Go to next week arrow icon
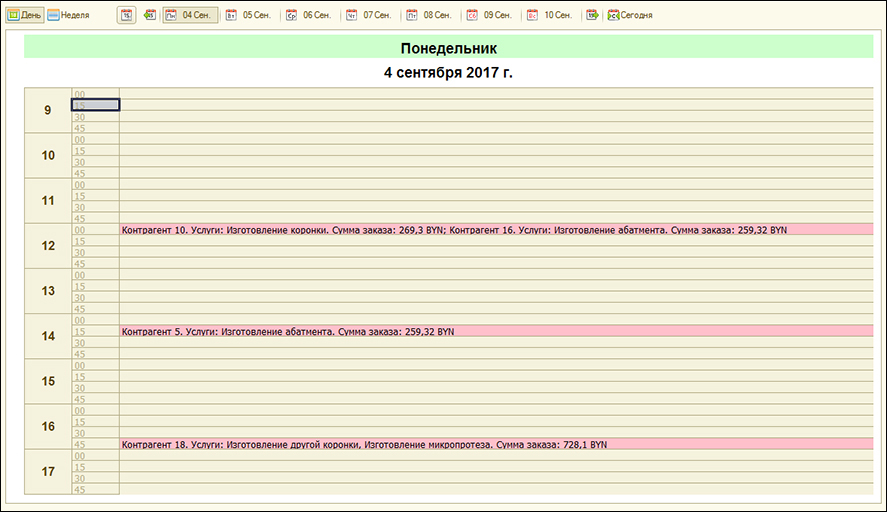 592,15
